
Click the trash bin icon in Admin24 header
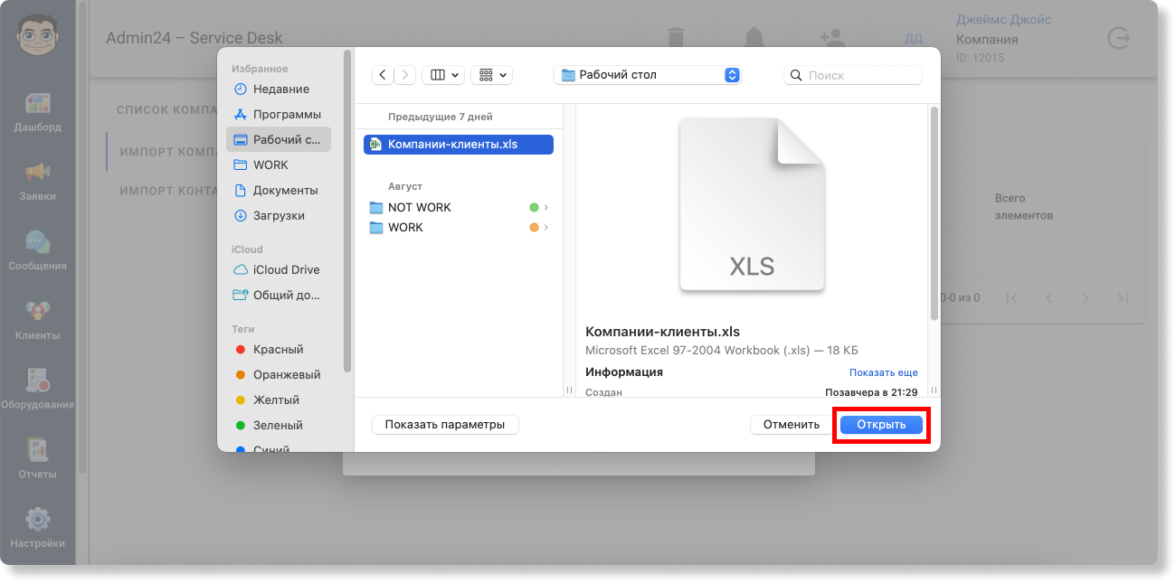pos(676,38)
